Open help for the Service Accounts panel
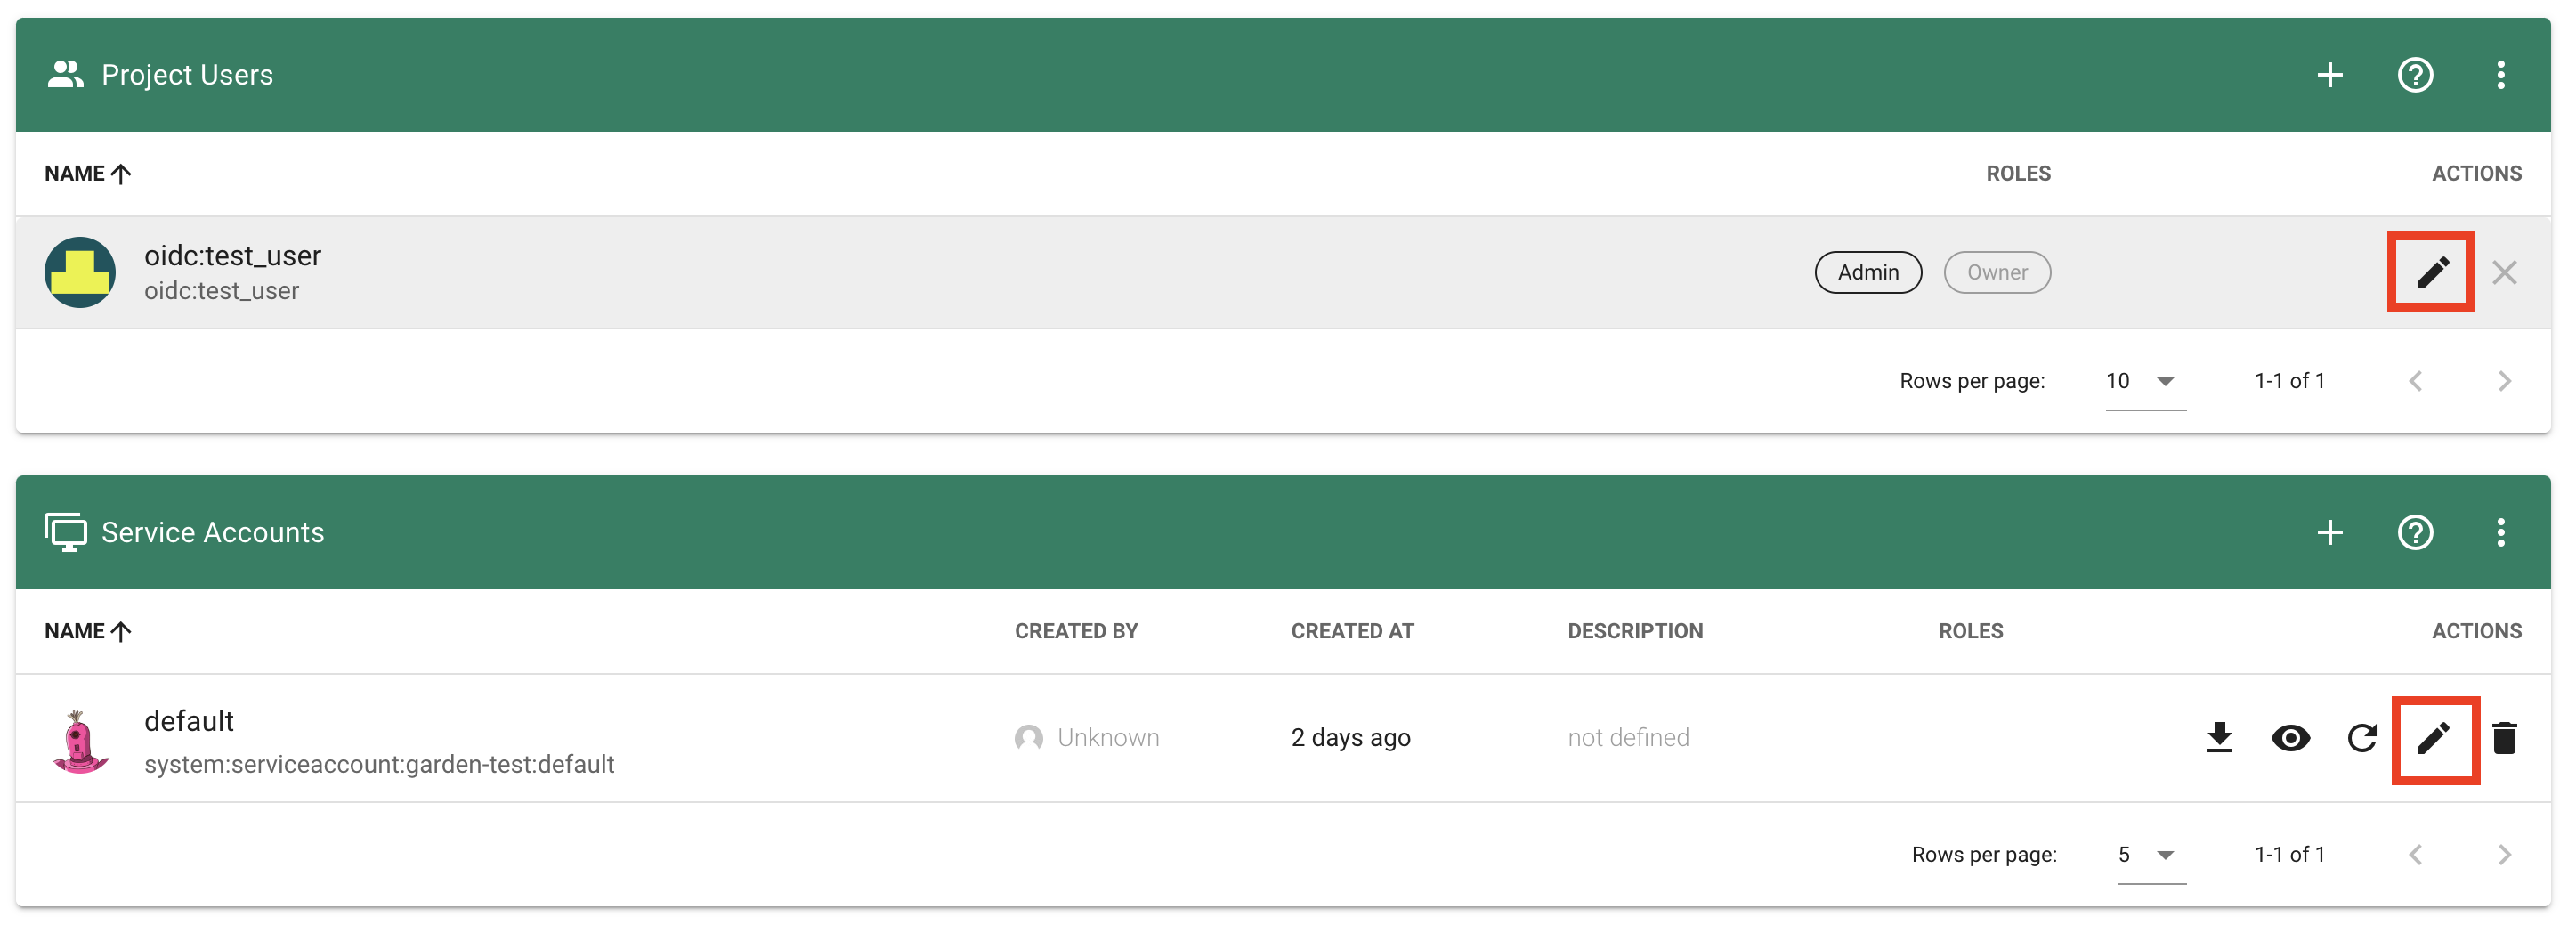Image resolution: width=2576 pixels, height=933 pixels. [x=2415, y=531]
